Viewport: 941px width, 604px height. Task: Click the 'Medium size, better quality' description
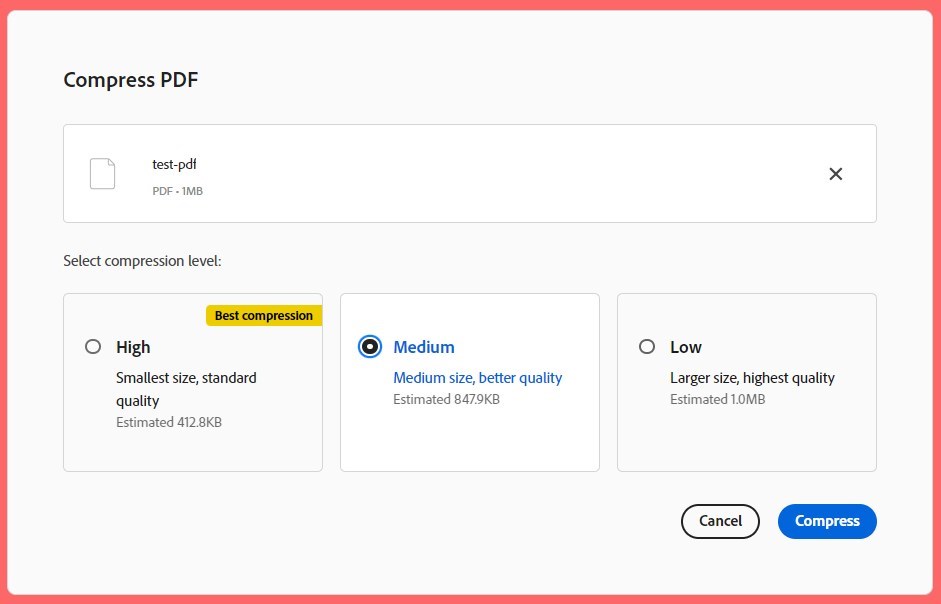click(x=478, y=377)
